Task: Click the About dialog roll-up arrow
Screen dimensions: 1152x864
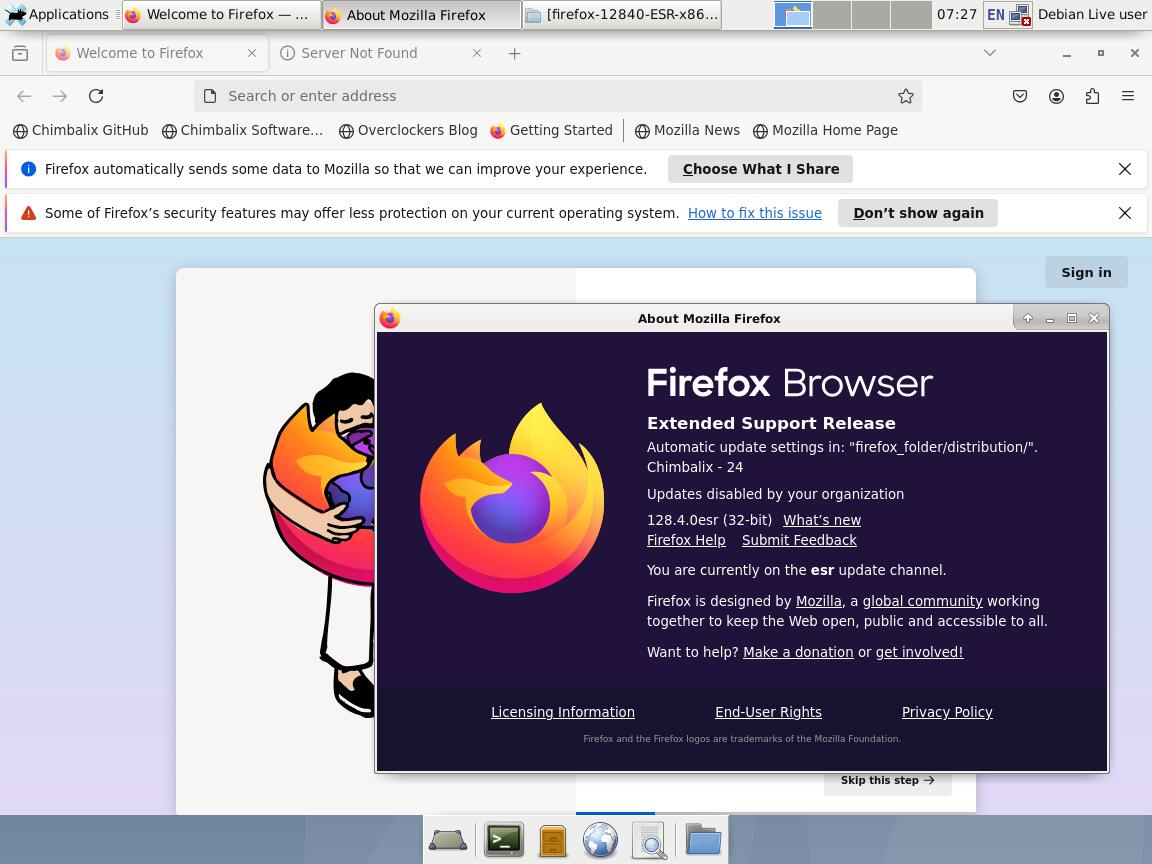Action: [x=1028, y=318]
